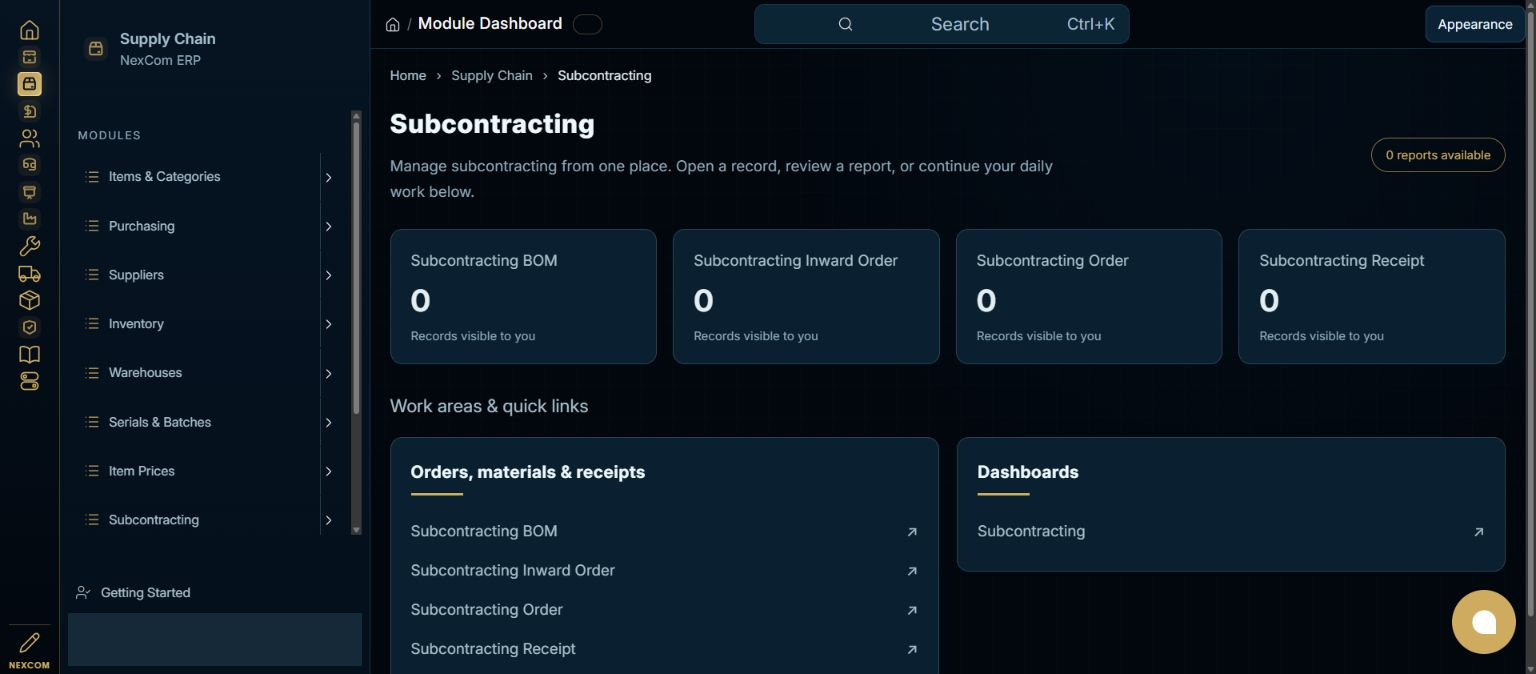The height and width of the screenshot is (674, 1536).
Task: Go to Supply Chain breadcrumb link
Action: 492,75
